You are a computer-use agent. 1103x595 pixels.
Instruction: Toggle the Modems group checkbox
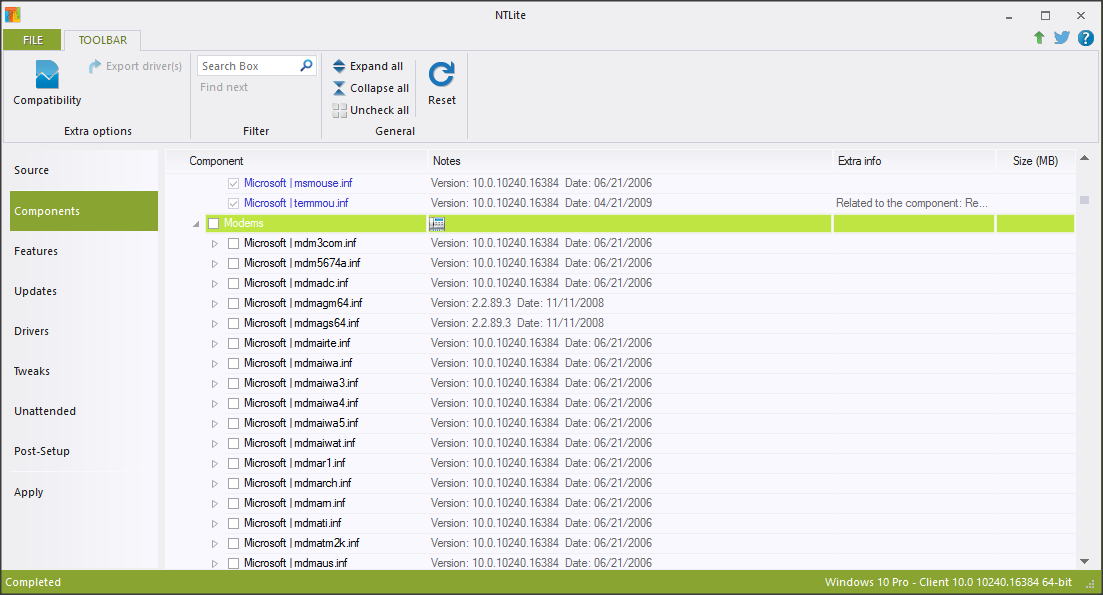coord(213,223)
